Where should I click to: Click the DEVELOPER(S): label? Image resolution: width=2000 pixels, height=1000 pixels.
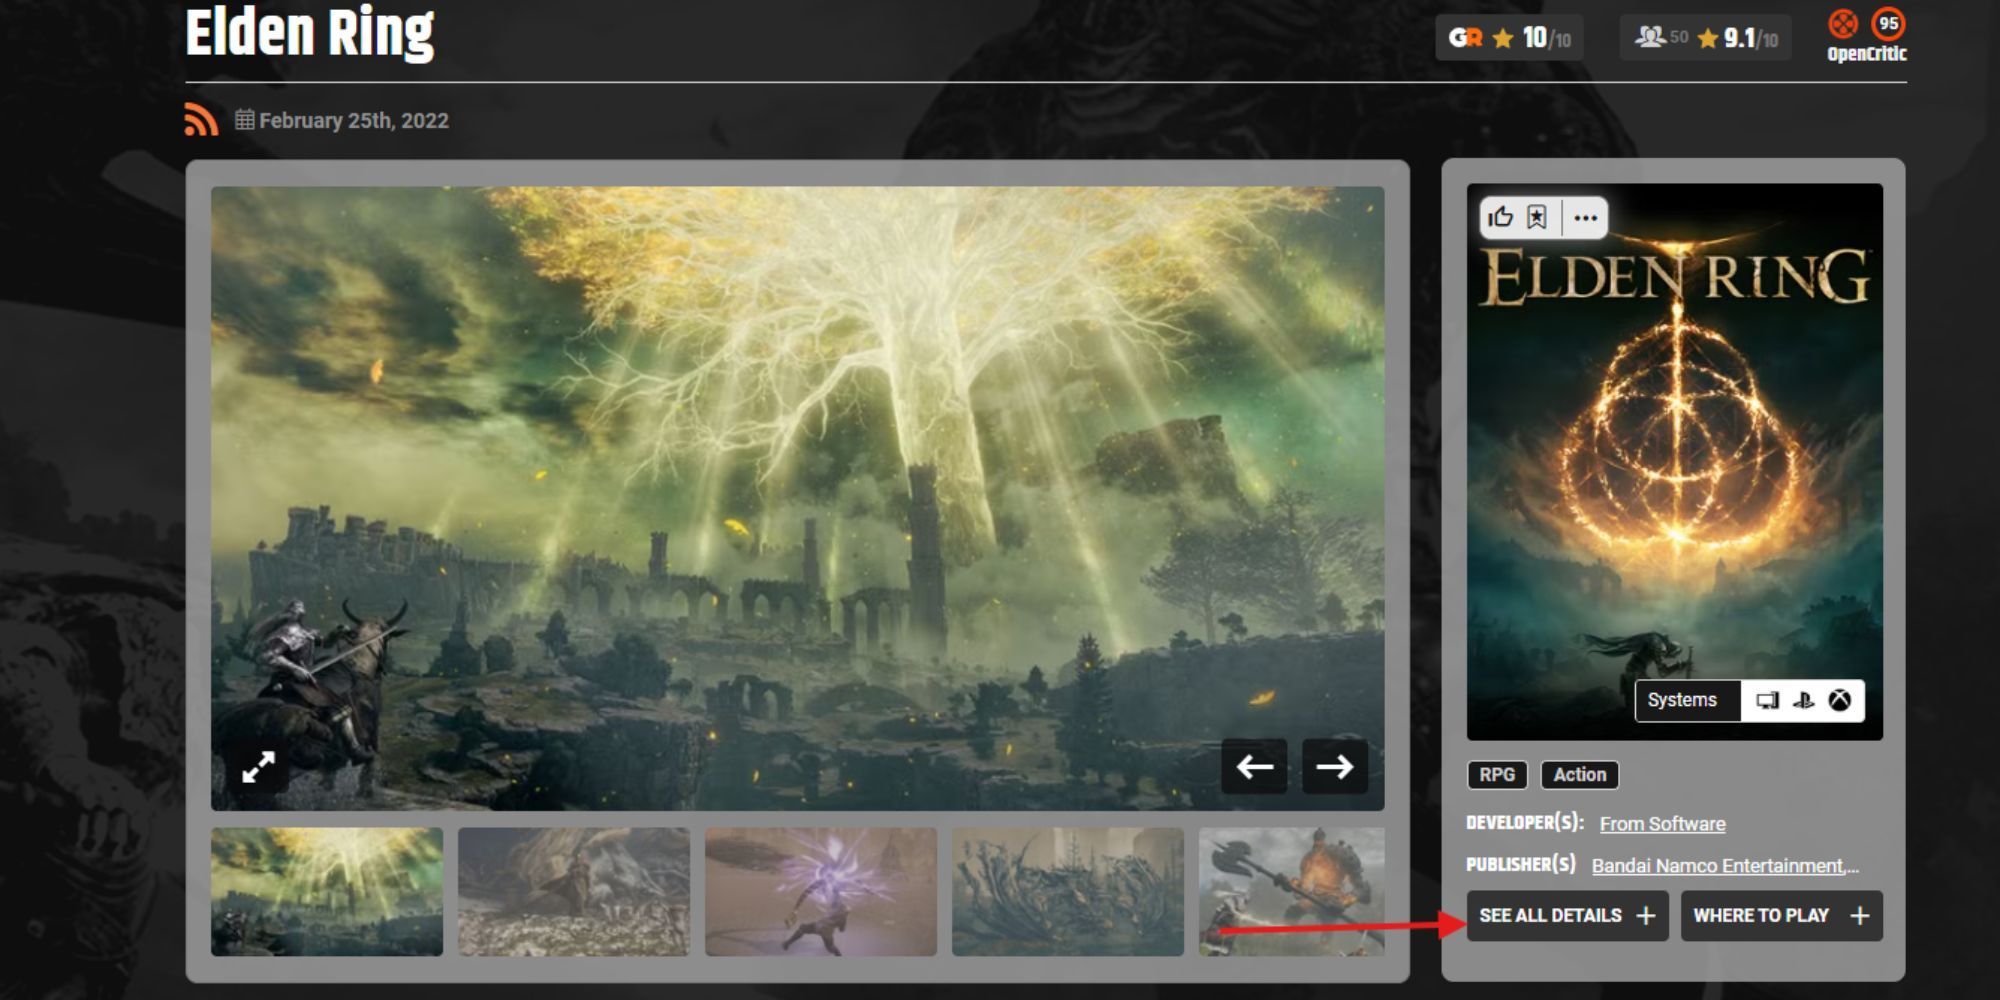[1525, 823]
